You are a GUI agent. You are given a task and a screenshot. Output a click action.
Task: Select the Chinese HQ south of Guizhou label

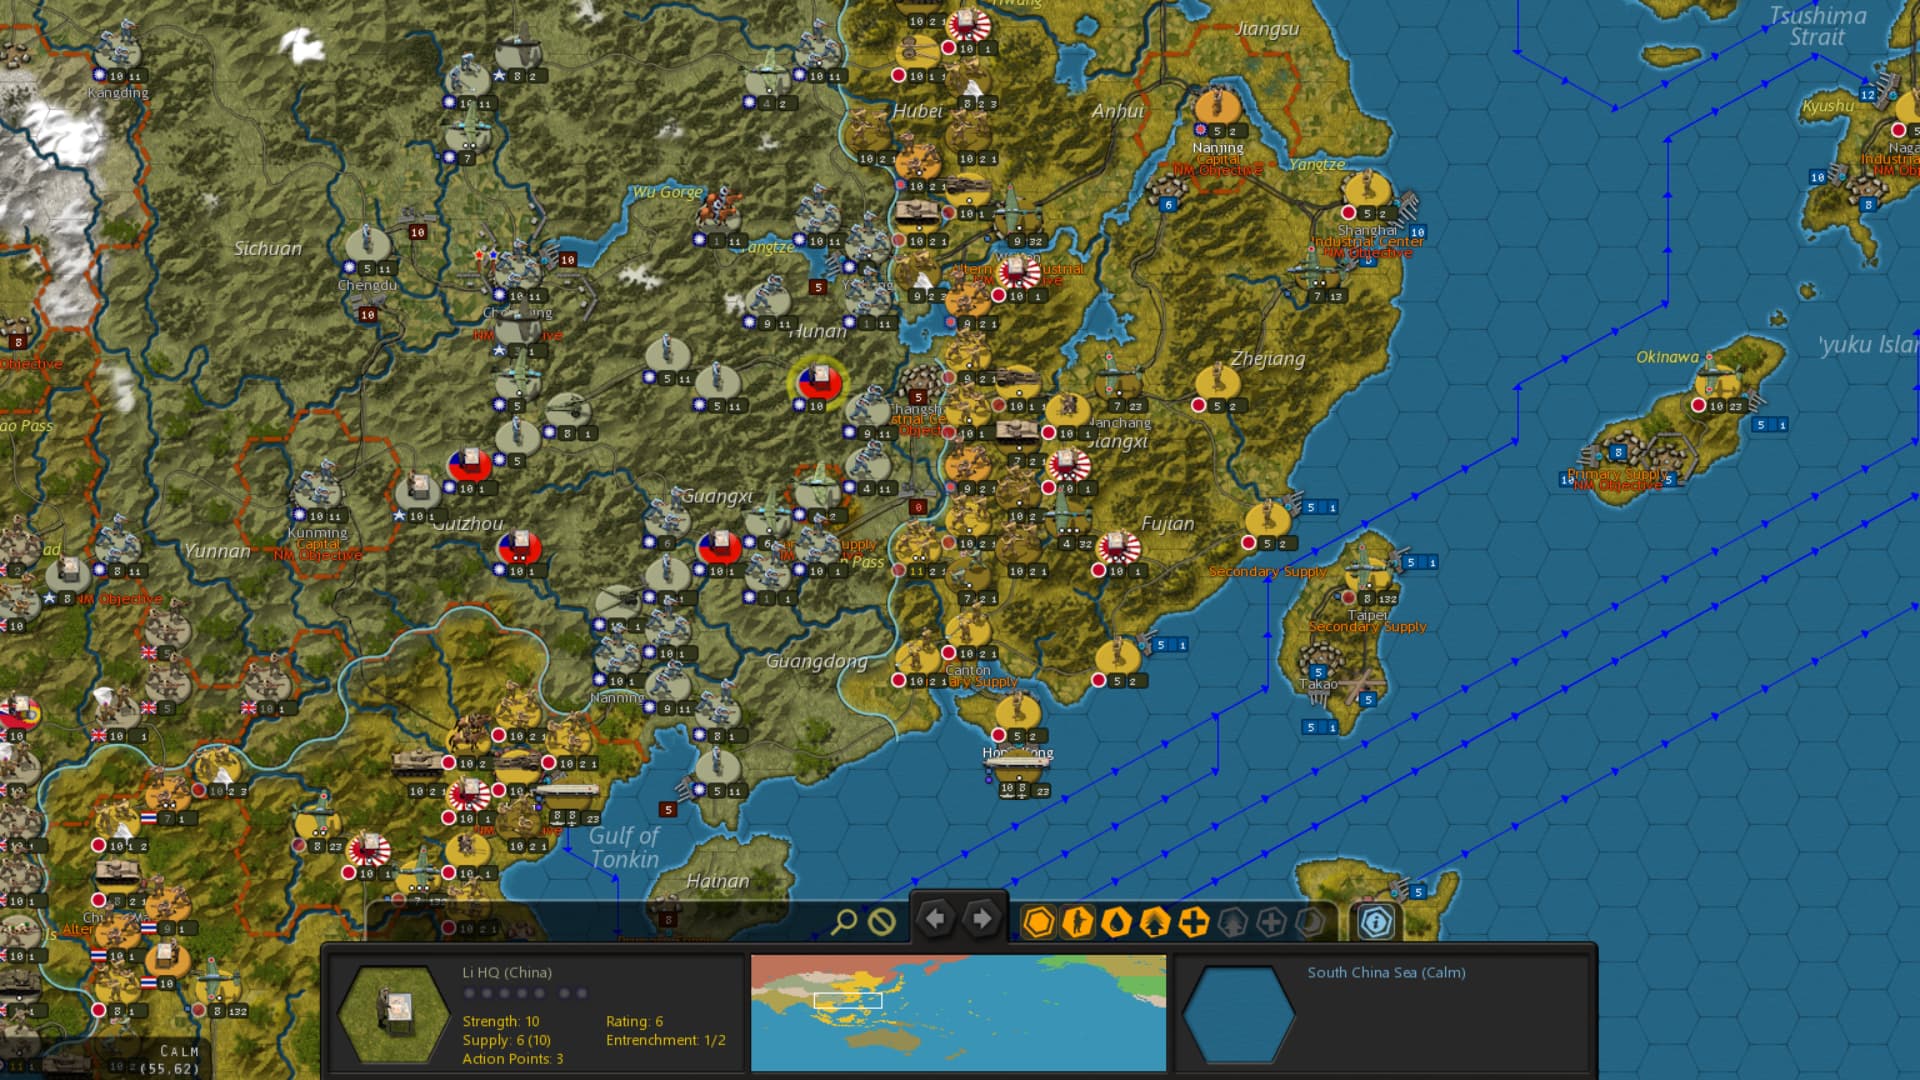[518, 548]
